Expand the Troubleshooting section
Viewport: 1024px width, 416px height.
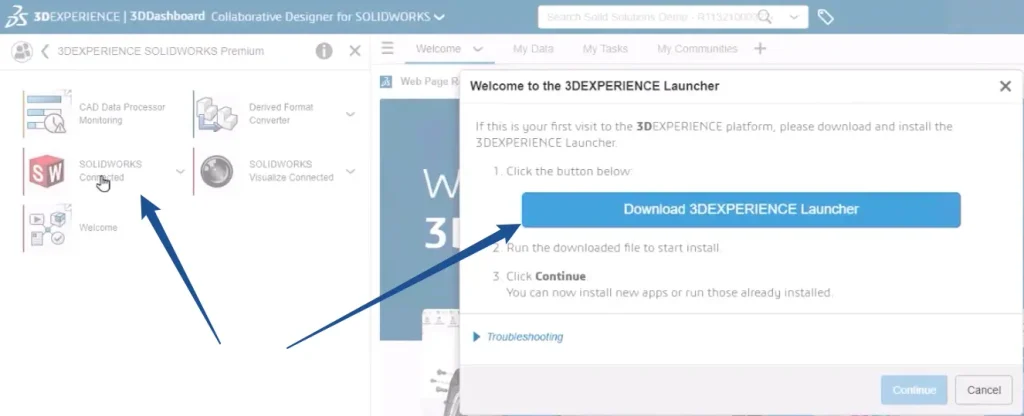coord(518,337)
